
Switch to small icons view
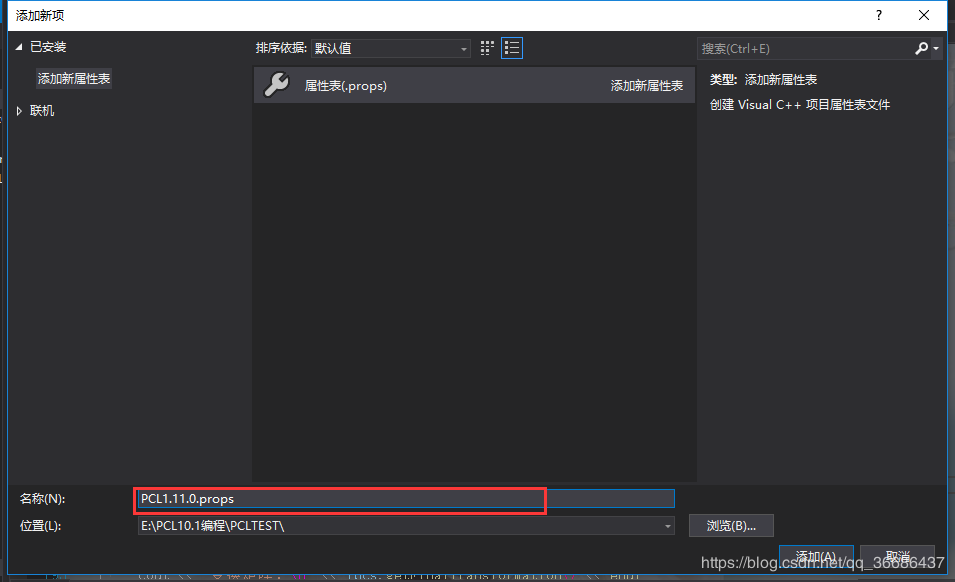click(487, 47)
